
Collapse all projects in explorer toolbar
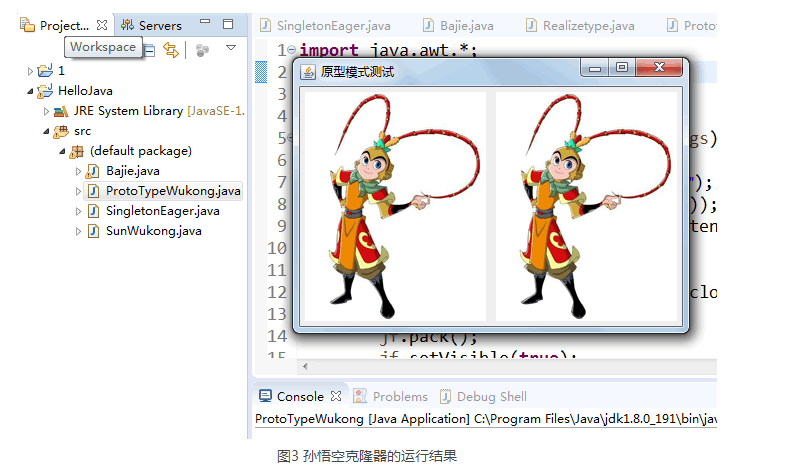click(149, 50)
